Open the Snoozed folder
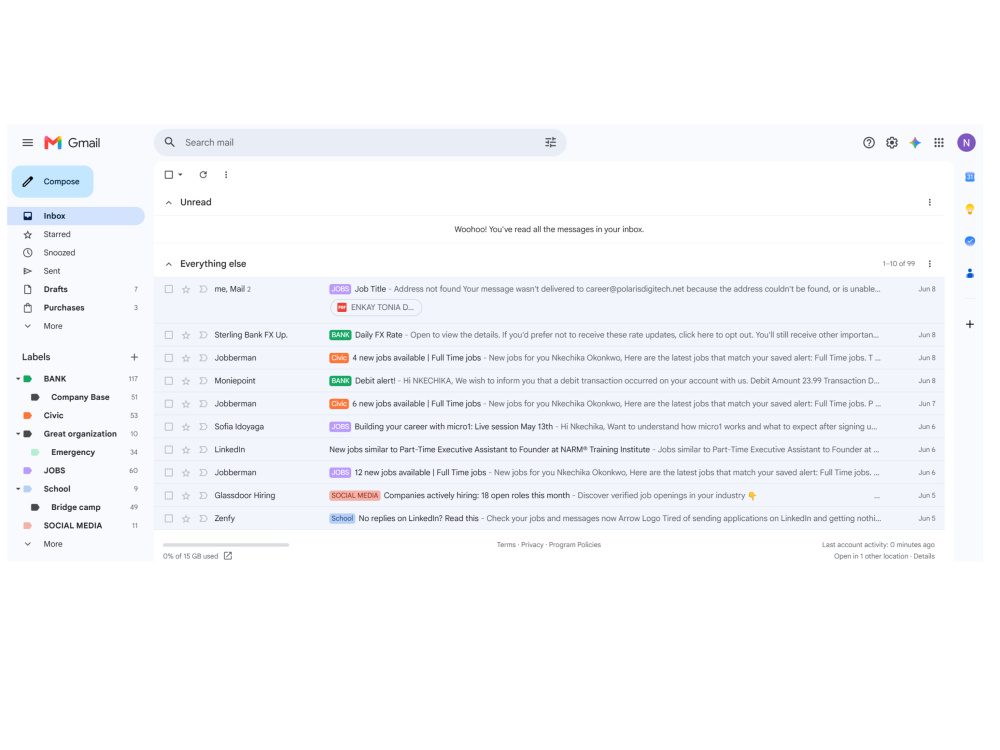 (76, 253)
